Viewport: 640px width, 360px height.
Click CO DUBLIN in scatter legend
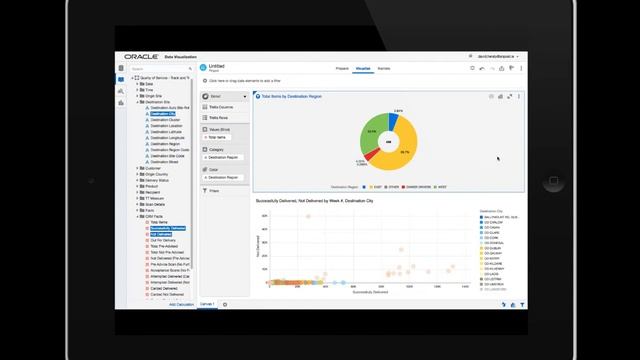[x=493, y=248]
